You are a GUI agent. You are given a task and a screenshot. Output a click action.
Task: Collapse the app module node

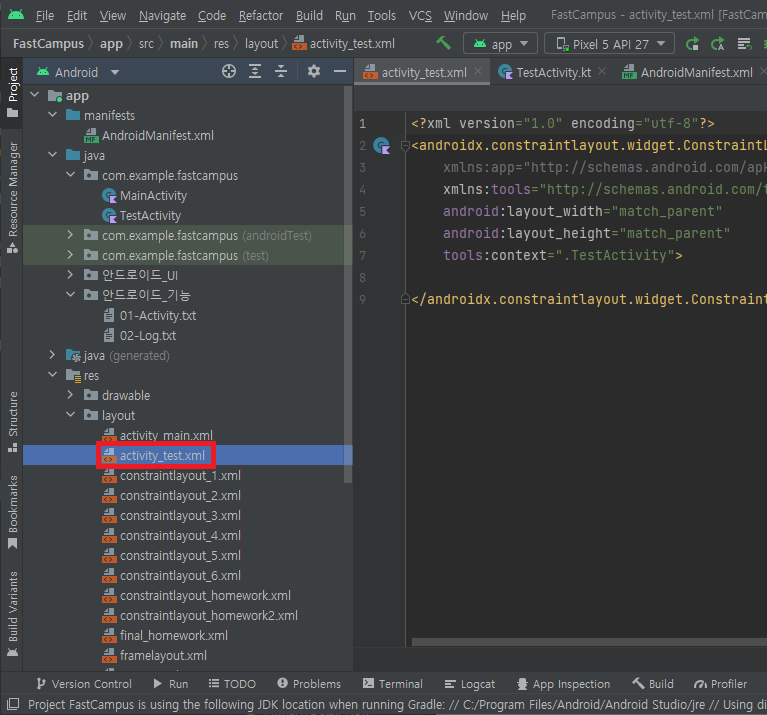[35, 94]
